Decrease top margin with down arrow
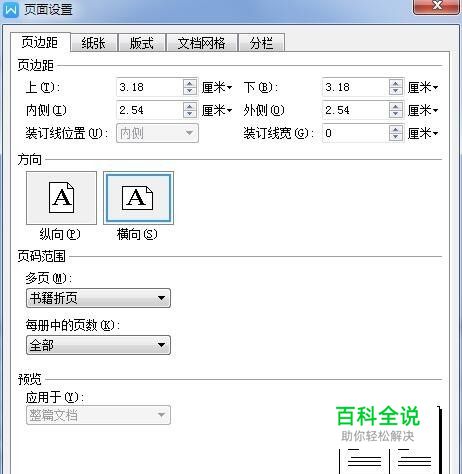Screen dimensions: 462x474 point(190,91)
